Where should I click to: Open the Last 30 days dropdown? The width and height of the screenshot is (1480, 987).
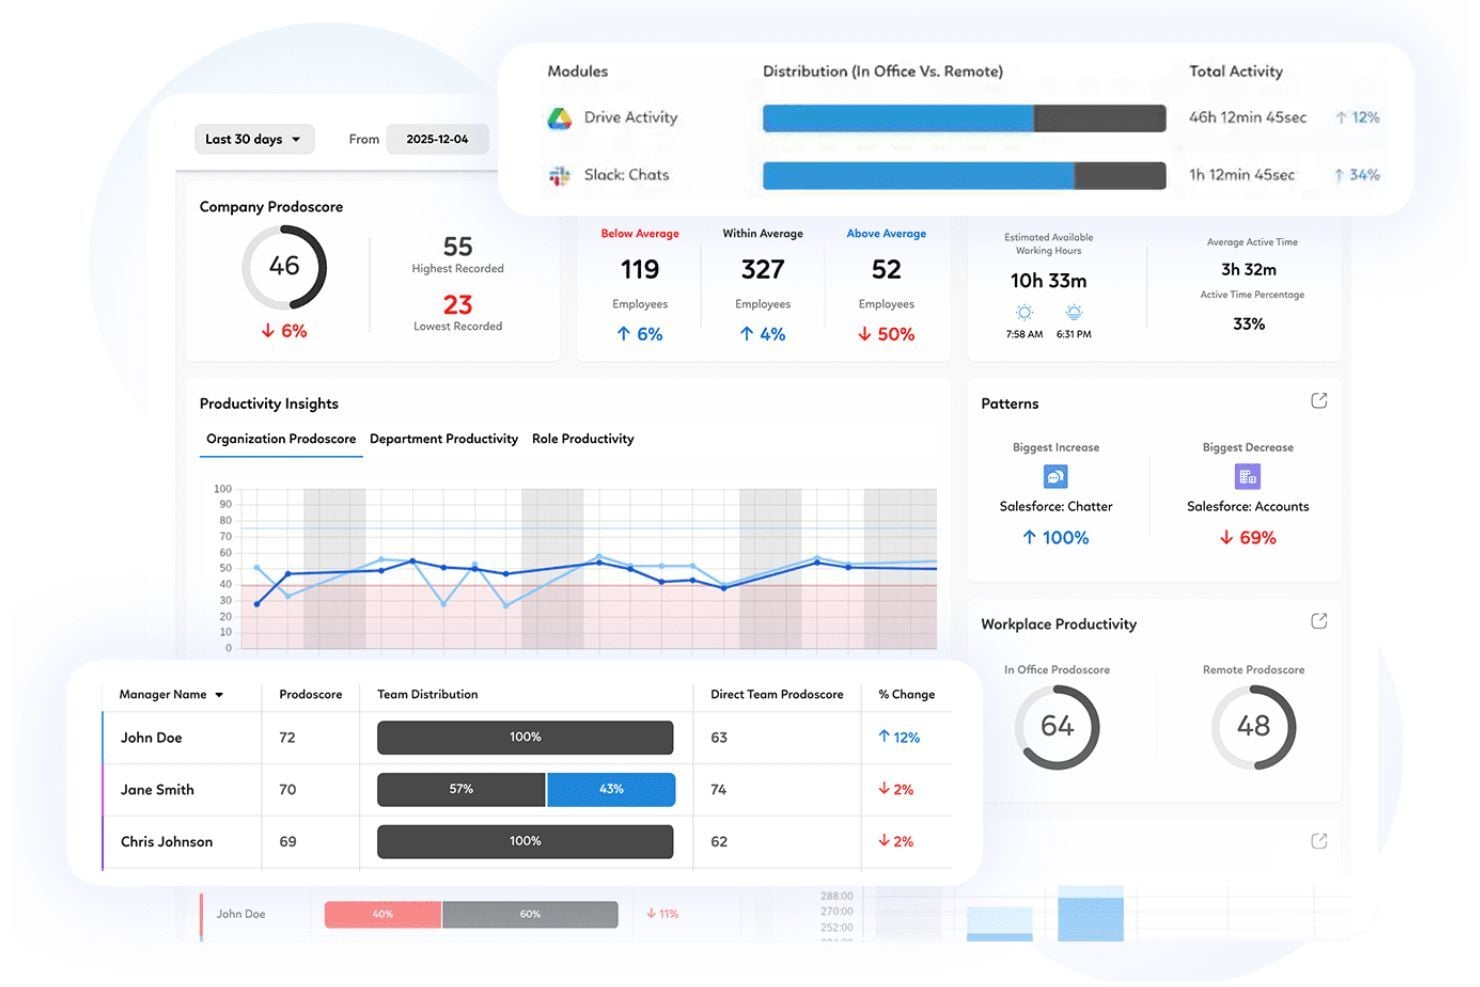point(253,139)
